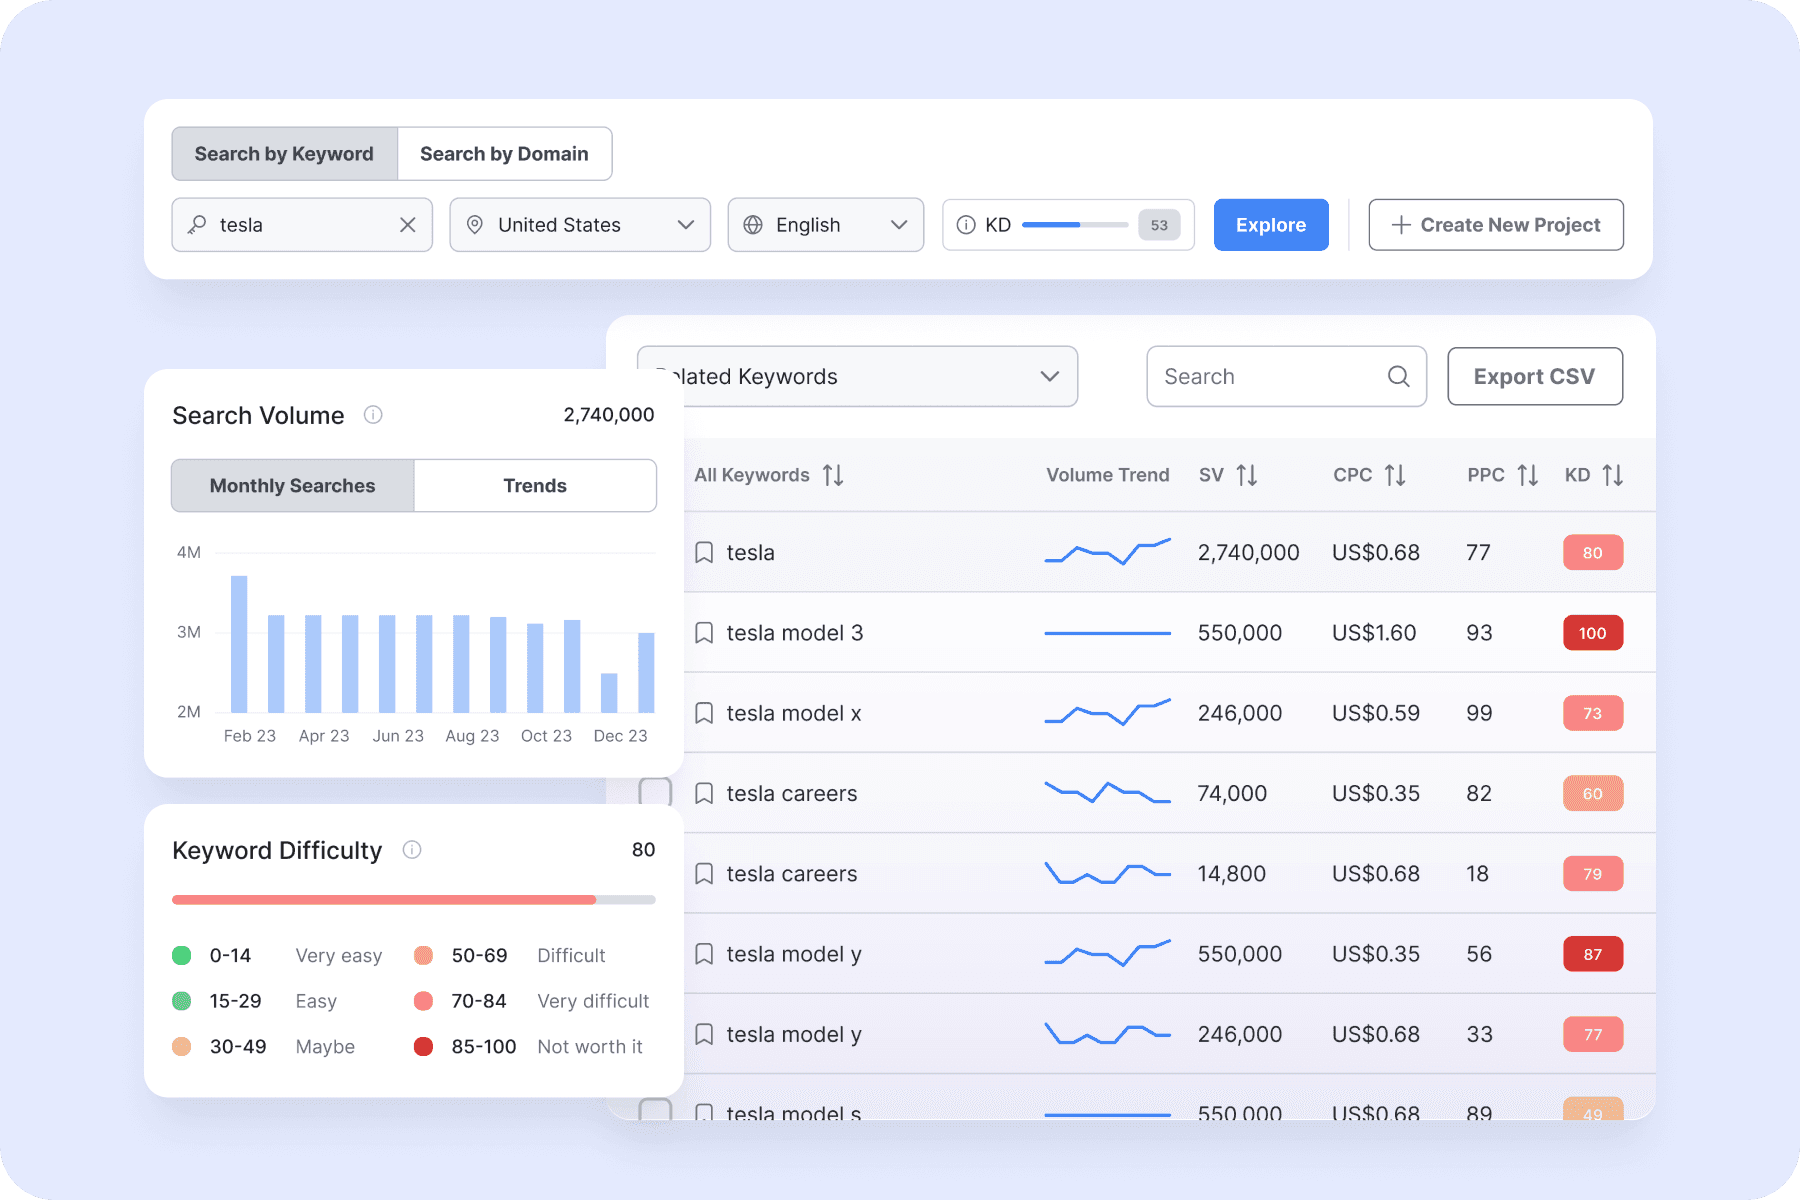Click the tesla model 3 keyword text

coord(795,633)
